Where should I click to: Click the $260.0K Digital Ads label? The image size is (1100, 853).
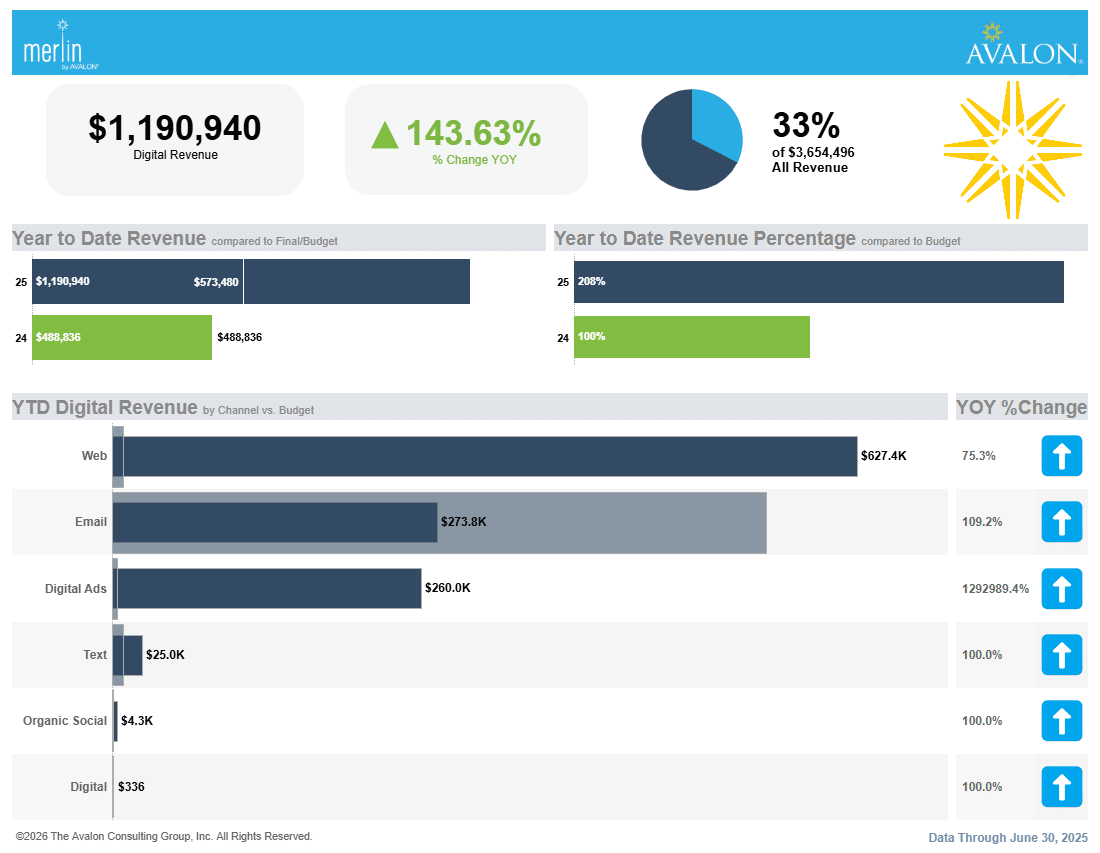[448, 588]
